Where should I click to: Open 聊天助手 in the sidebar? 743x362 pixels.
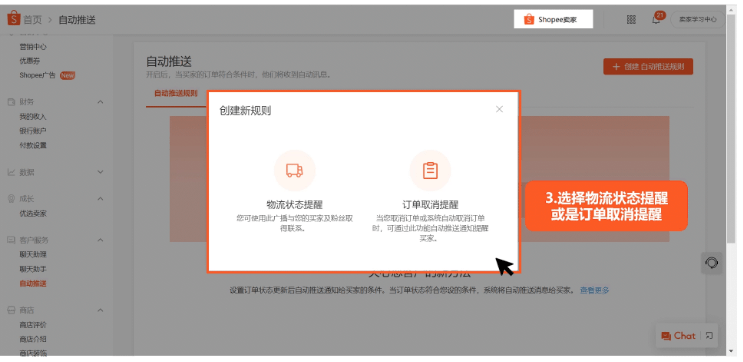click(x=33, y=269)
